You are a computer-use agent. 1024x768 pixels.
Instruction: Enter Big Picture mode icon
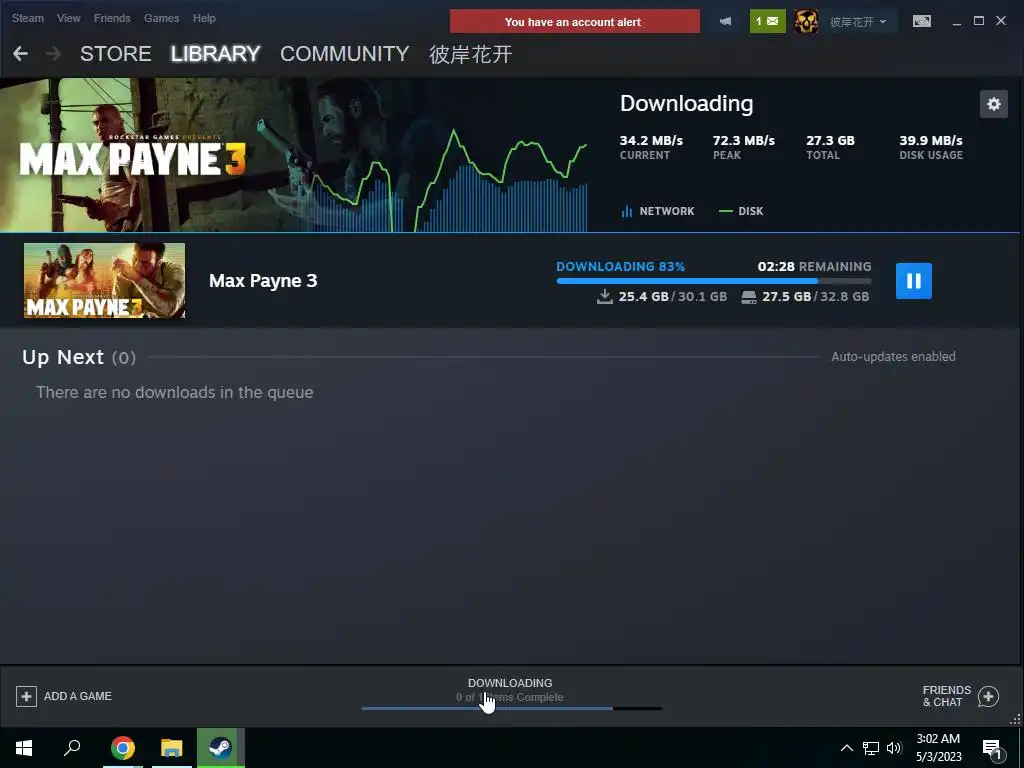[x=922, y=22]
